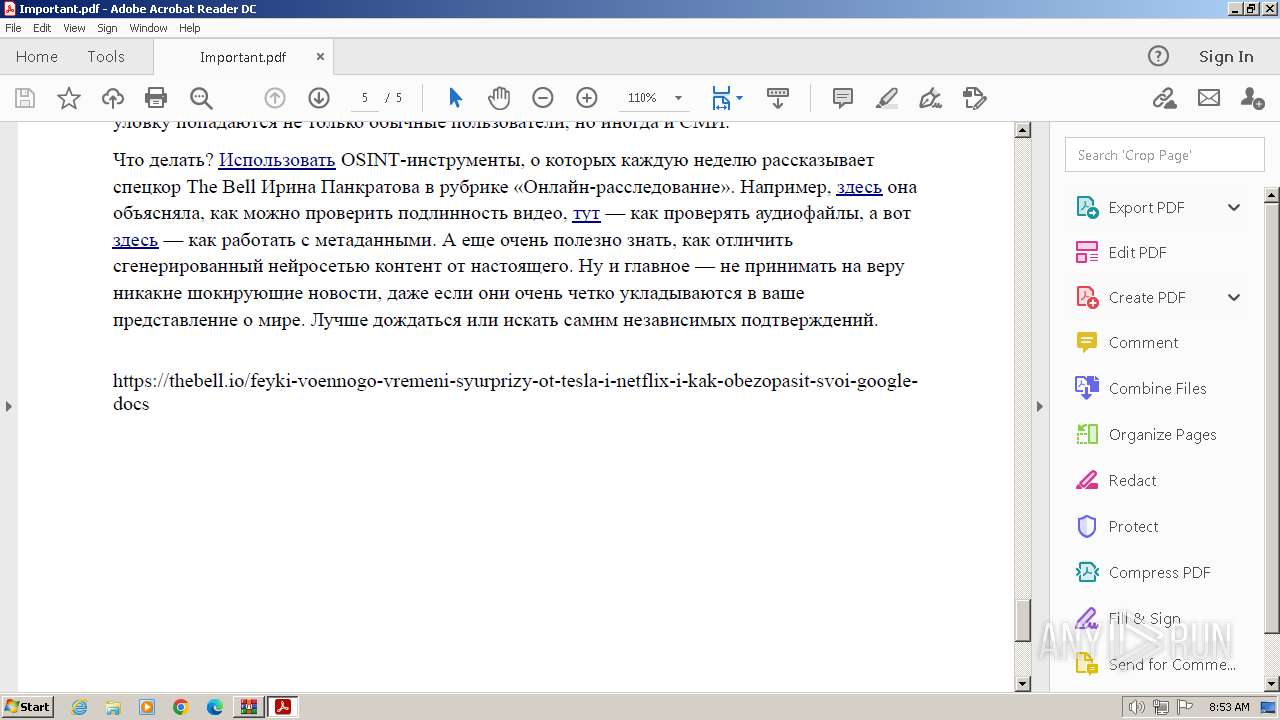
Task: Open the Redact tool
Action: [1132, 481]
